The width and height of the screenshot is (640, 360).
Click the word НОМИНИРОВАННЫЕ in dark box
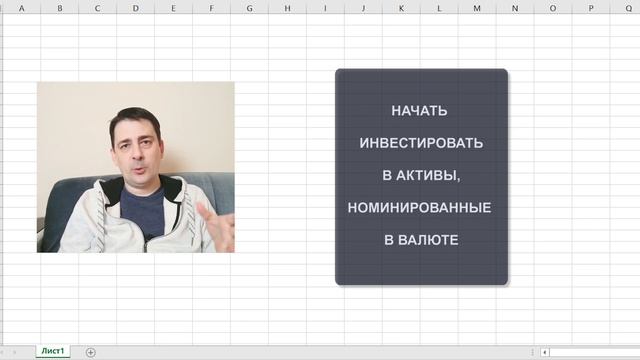tap(419, 207)
